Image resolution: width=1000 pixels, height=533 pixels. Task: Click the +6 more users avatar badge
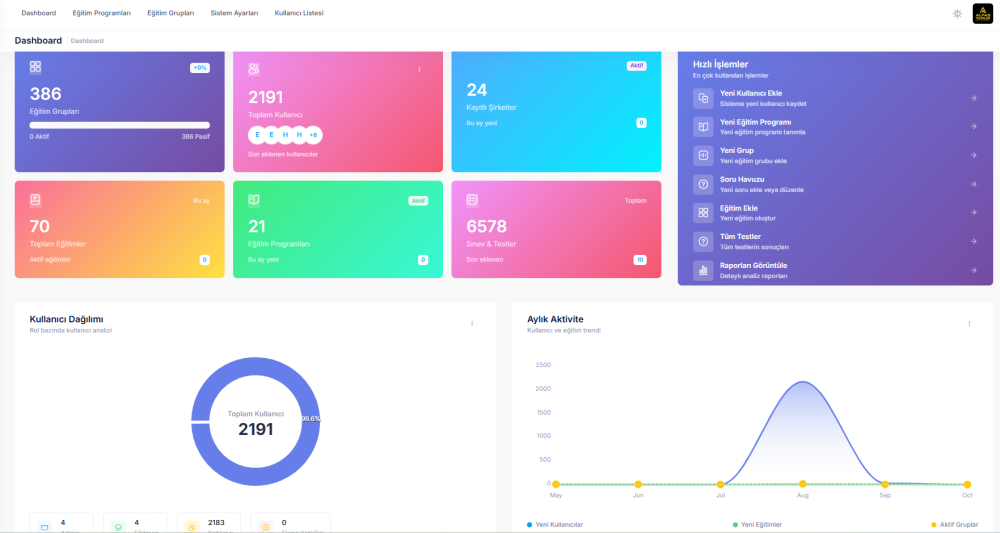[313, 135]
